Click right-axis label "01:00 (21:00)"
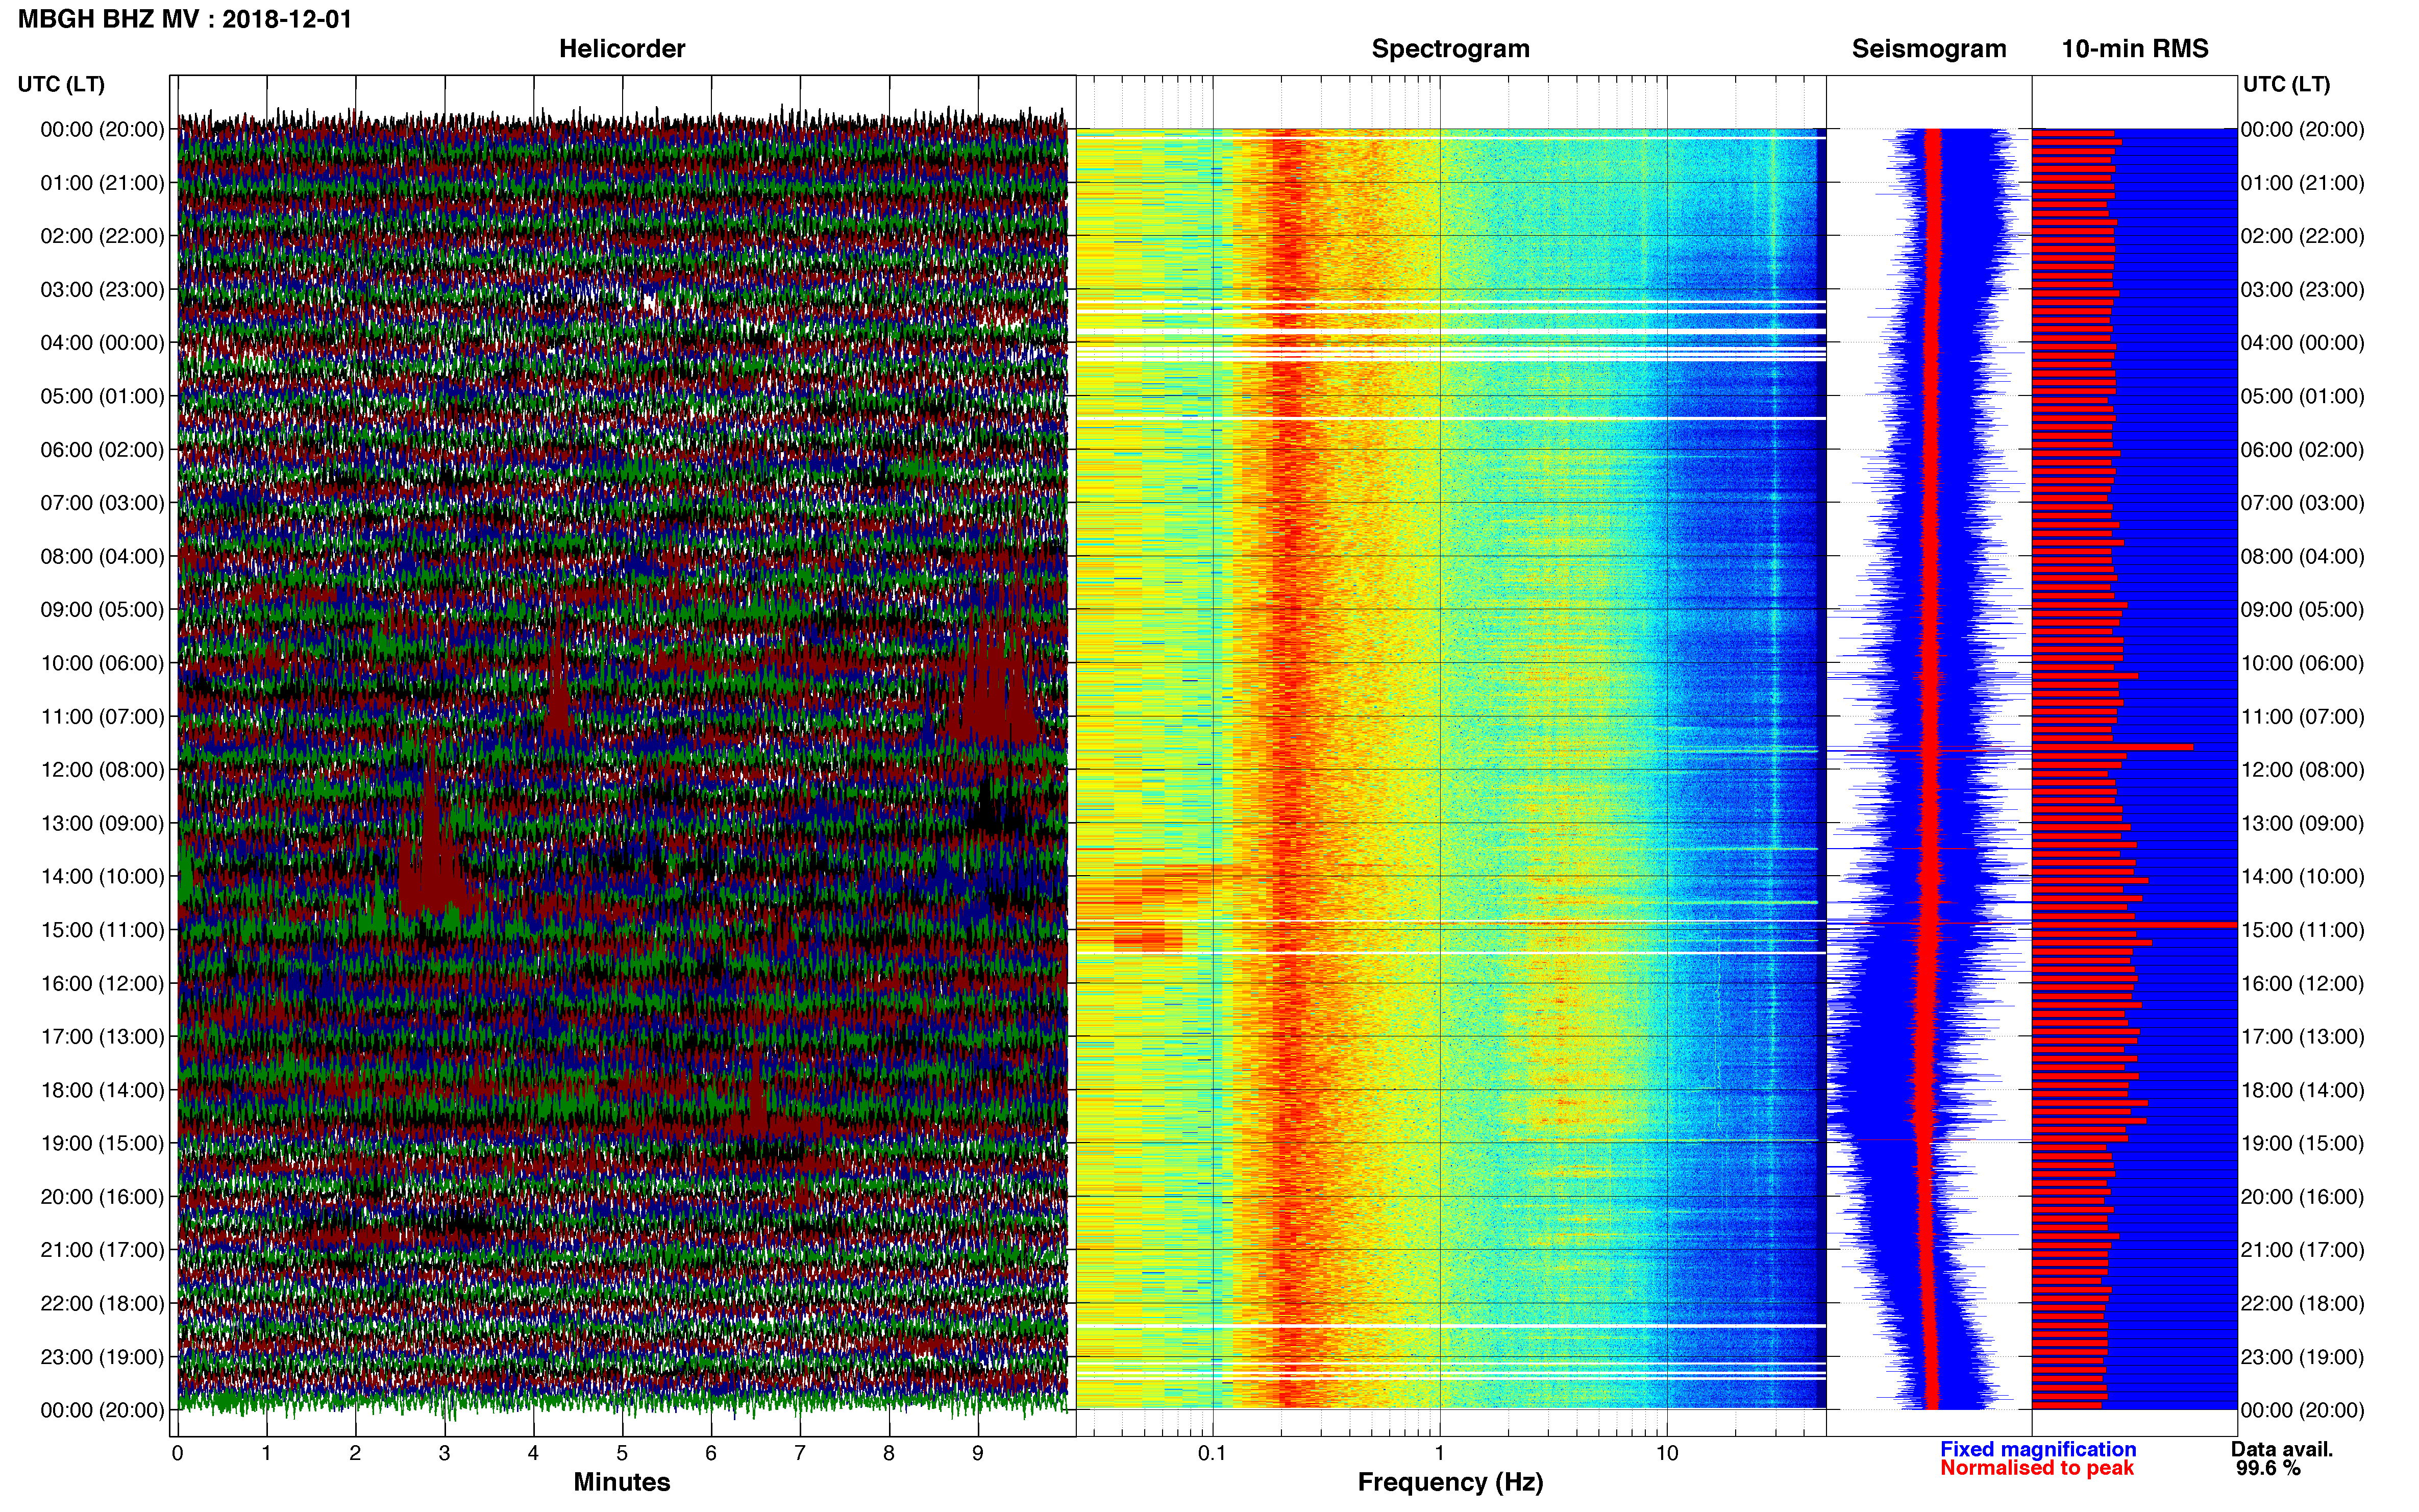Viewport: 2419px width, 1512px height. pyautogui.click(x=2302, y=183)
